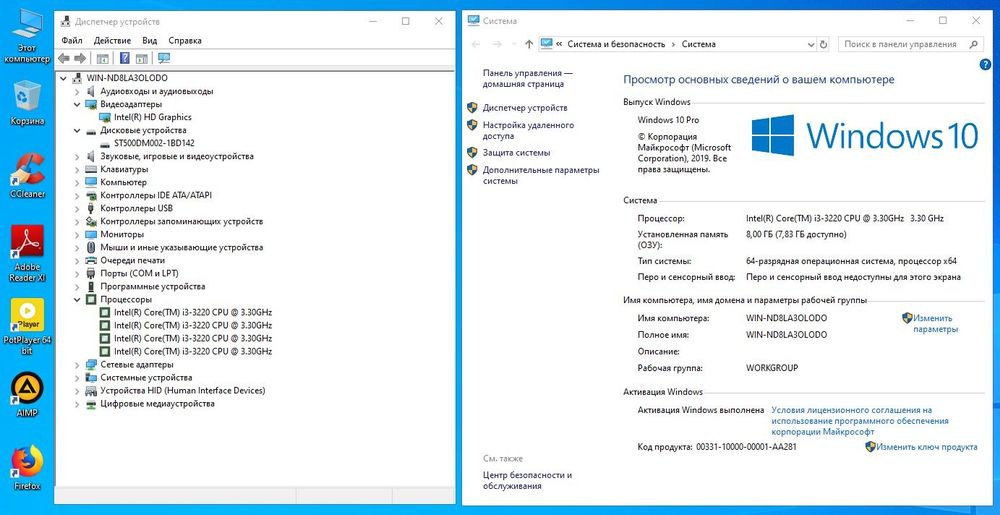Collapse the WIN-ND8LA3OLODO root node
1000x515 pixels.
point(63,78)
